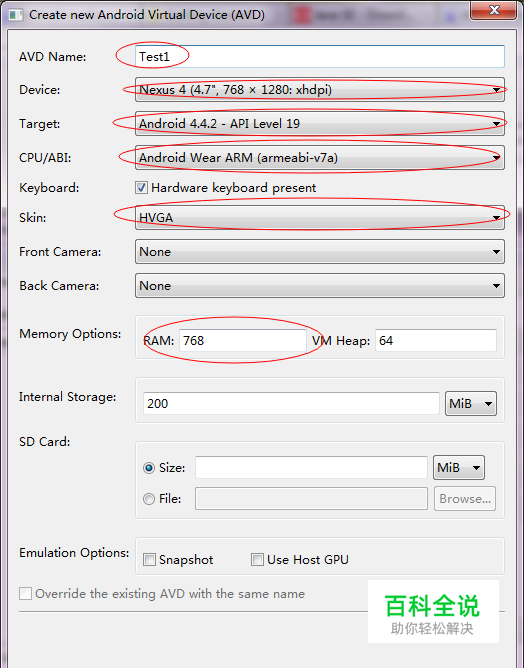Expand the CPU/ABI Android Wear ARM dropdown
Viewport: 524px width, 668px height.
click(x=320, y=158)
